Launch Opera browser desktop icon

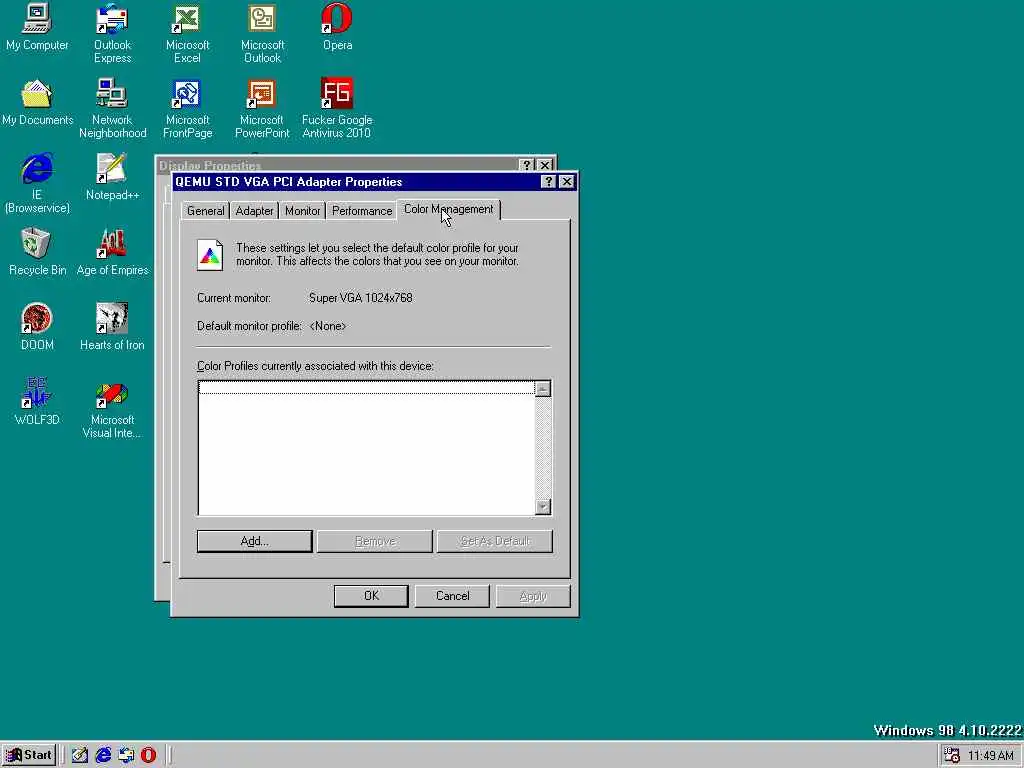coord(337,27)
